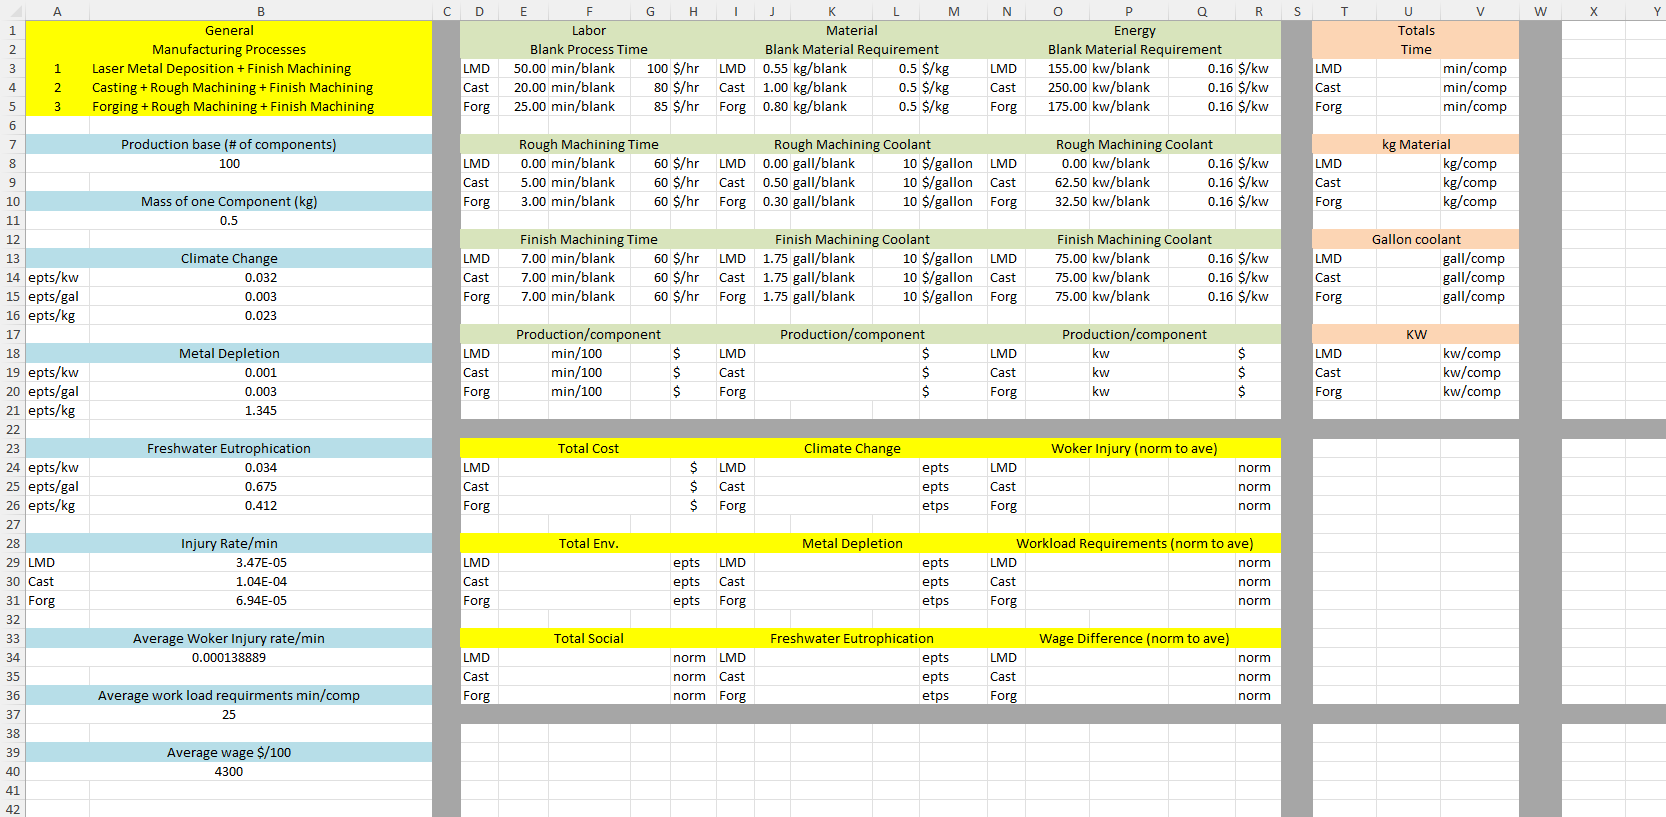Select row 8 header
The image size is (1666, 817).
pyautogui.click(x=12, y=163)
